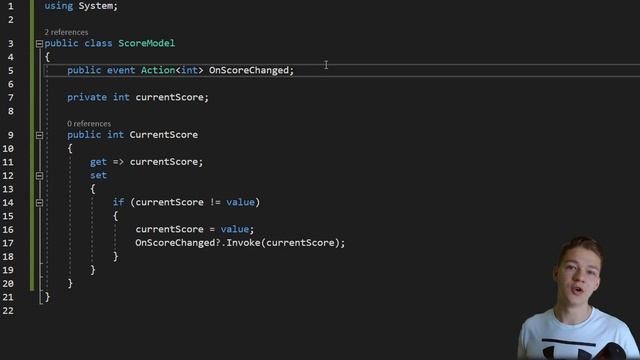Viewport: 640px width, 360px height.
Task: Click line number 1 in gutter
Action: point(11,6)
